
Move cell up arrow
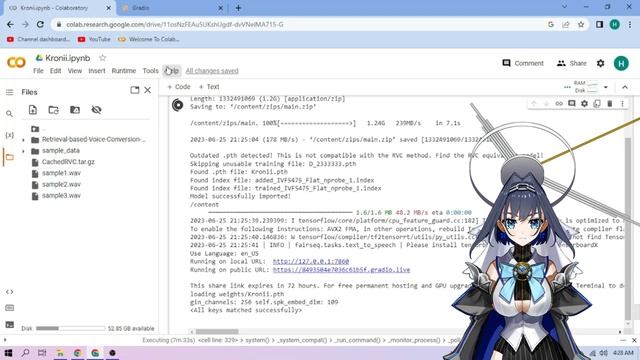533,104
